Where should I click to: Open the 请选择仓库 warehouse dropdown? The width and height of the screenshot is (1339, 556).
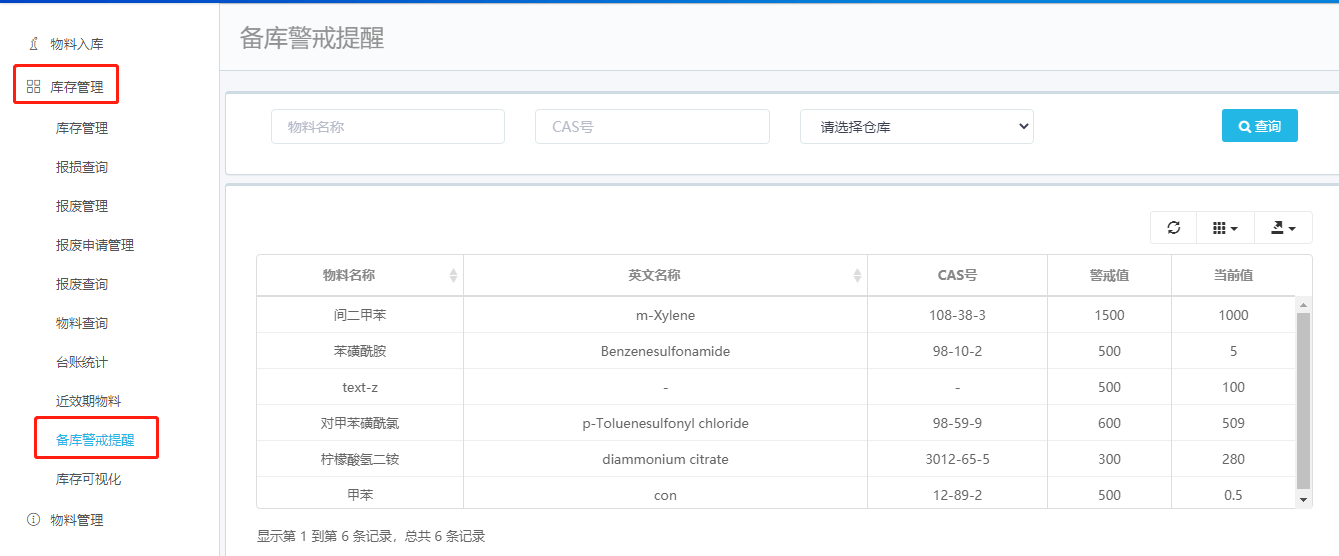917,127
